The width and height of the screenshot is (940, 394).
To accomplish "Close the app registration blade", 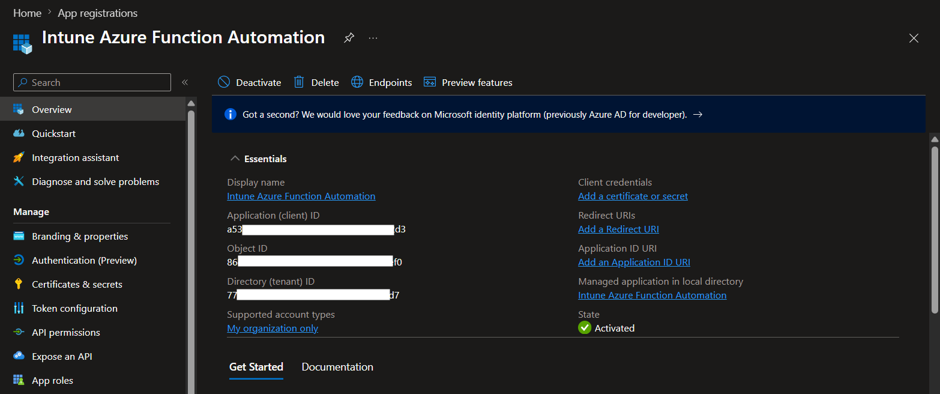I will (x=914, y=38).
